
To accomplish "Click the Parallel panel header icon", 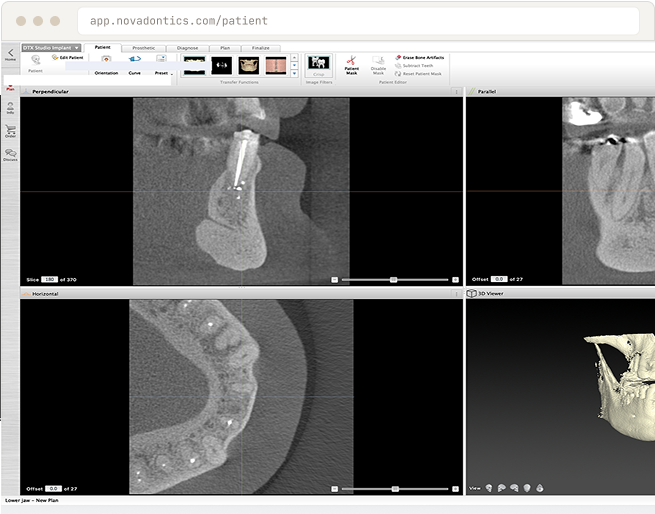I will click(472, 91).
